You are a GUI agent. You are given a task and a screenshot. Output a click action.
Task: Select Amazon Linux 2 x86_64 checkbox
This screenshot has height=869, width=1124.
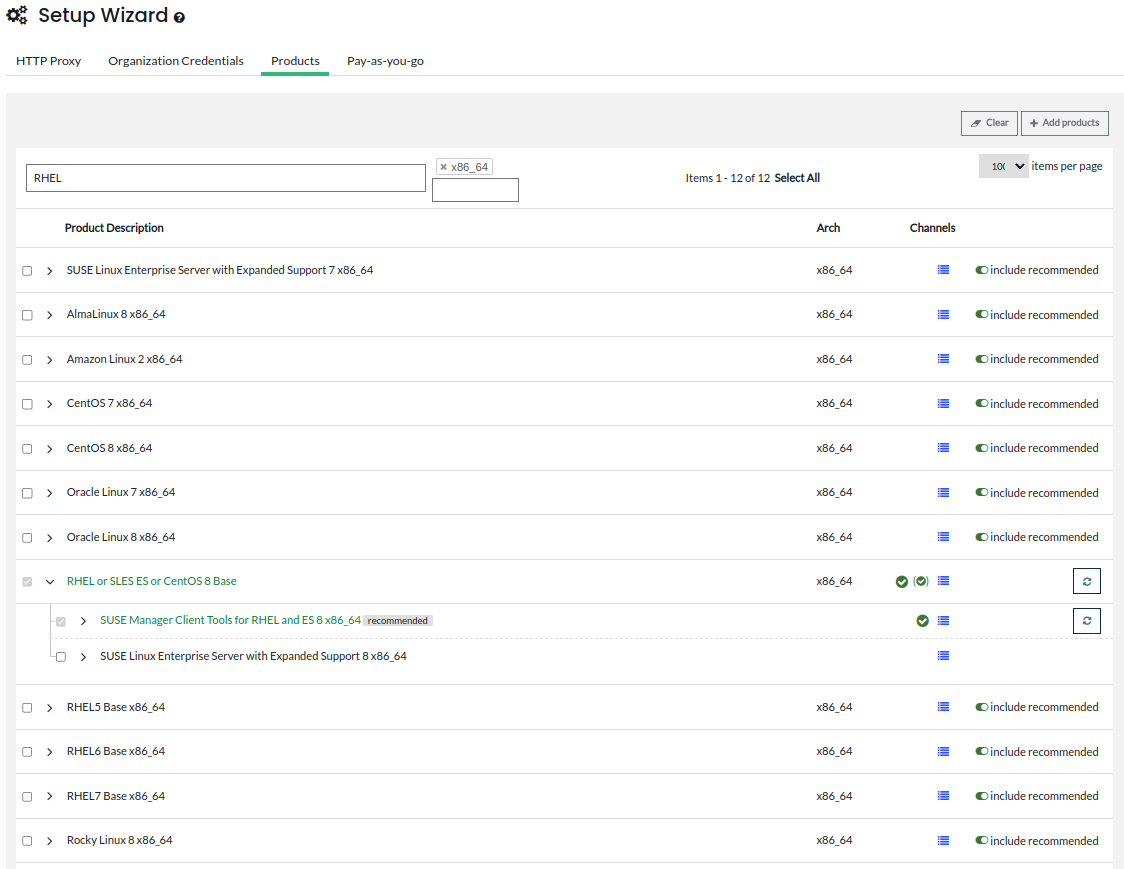click(x=27, y=359)
